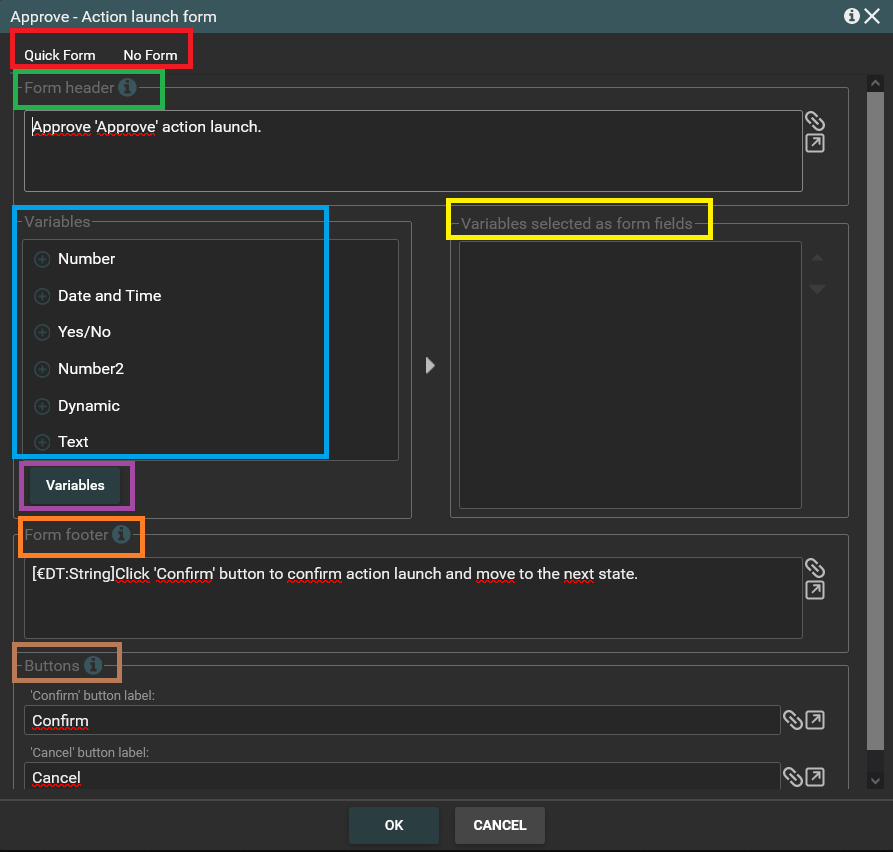
Task: Click the info icon in the title bar
Action: tap(852, 16)
